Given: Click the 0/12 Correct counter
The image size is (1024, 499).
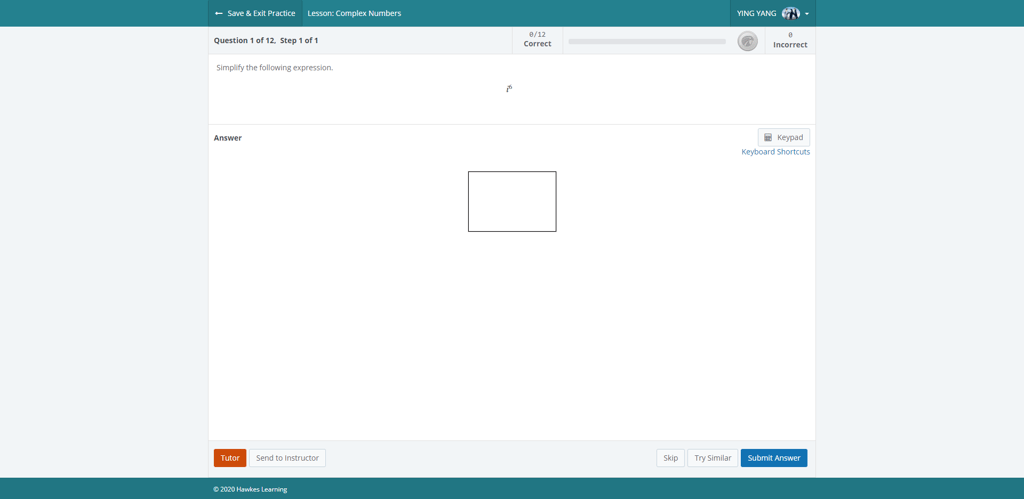Looking at the screenshot, I should 537,40.
